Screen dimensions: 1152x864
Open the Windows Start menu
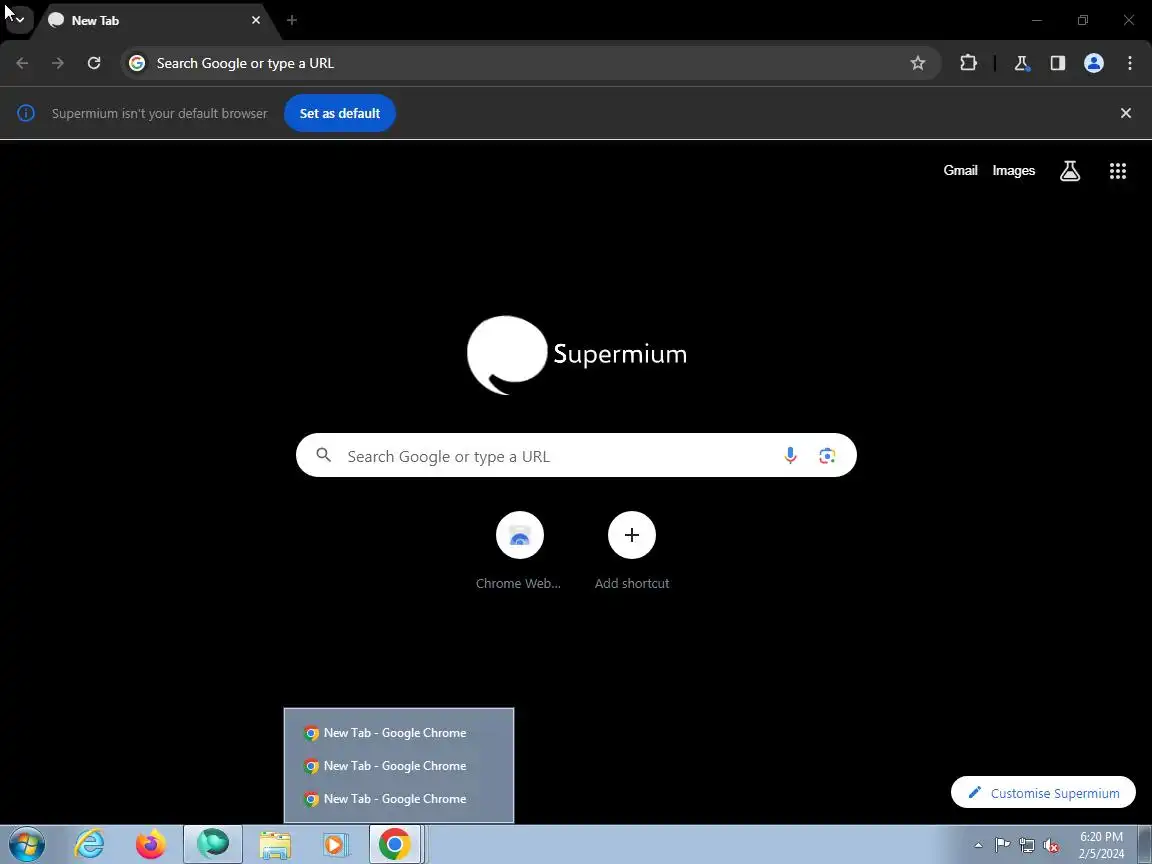click(26, 845)
